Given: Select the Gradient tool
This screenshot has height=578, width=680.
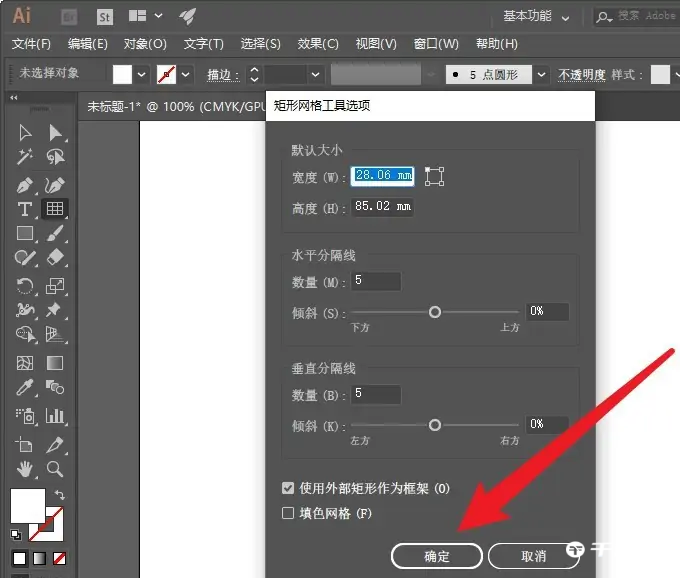Looking at the screenshot, I should (x=55, y=363).
